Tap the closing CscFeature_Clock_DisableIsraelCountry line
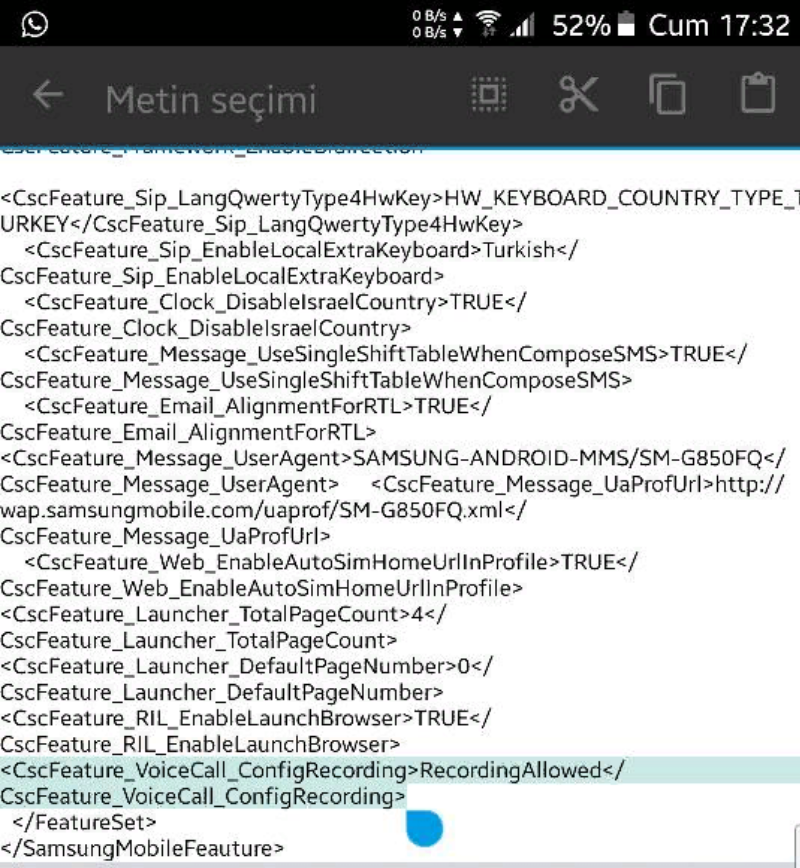 pyautogui.click(x=205, y=328)
